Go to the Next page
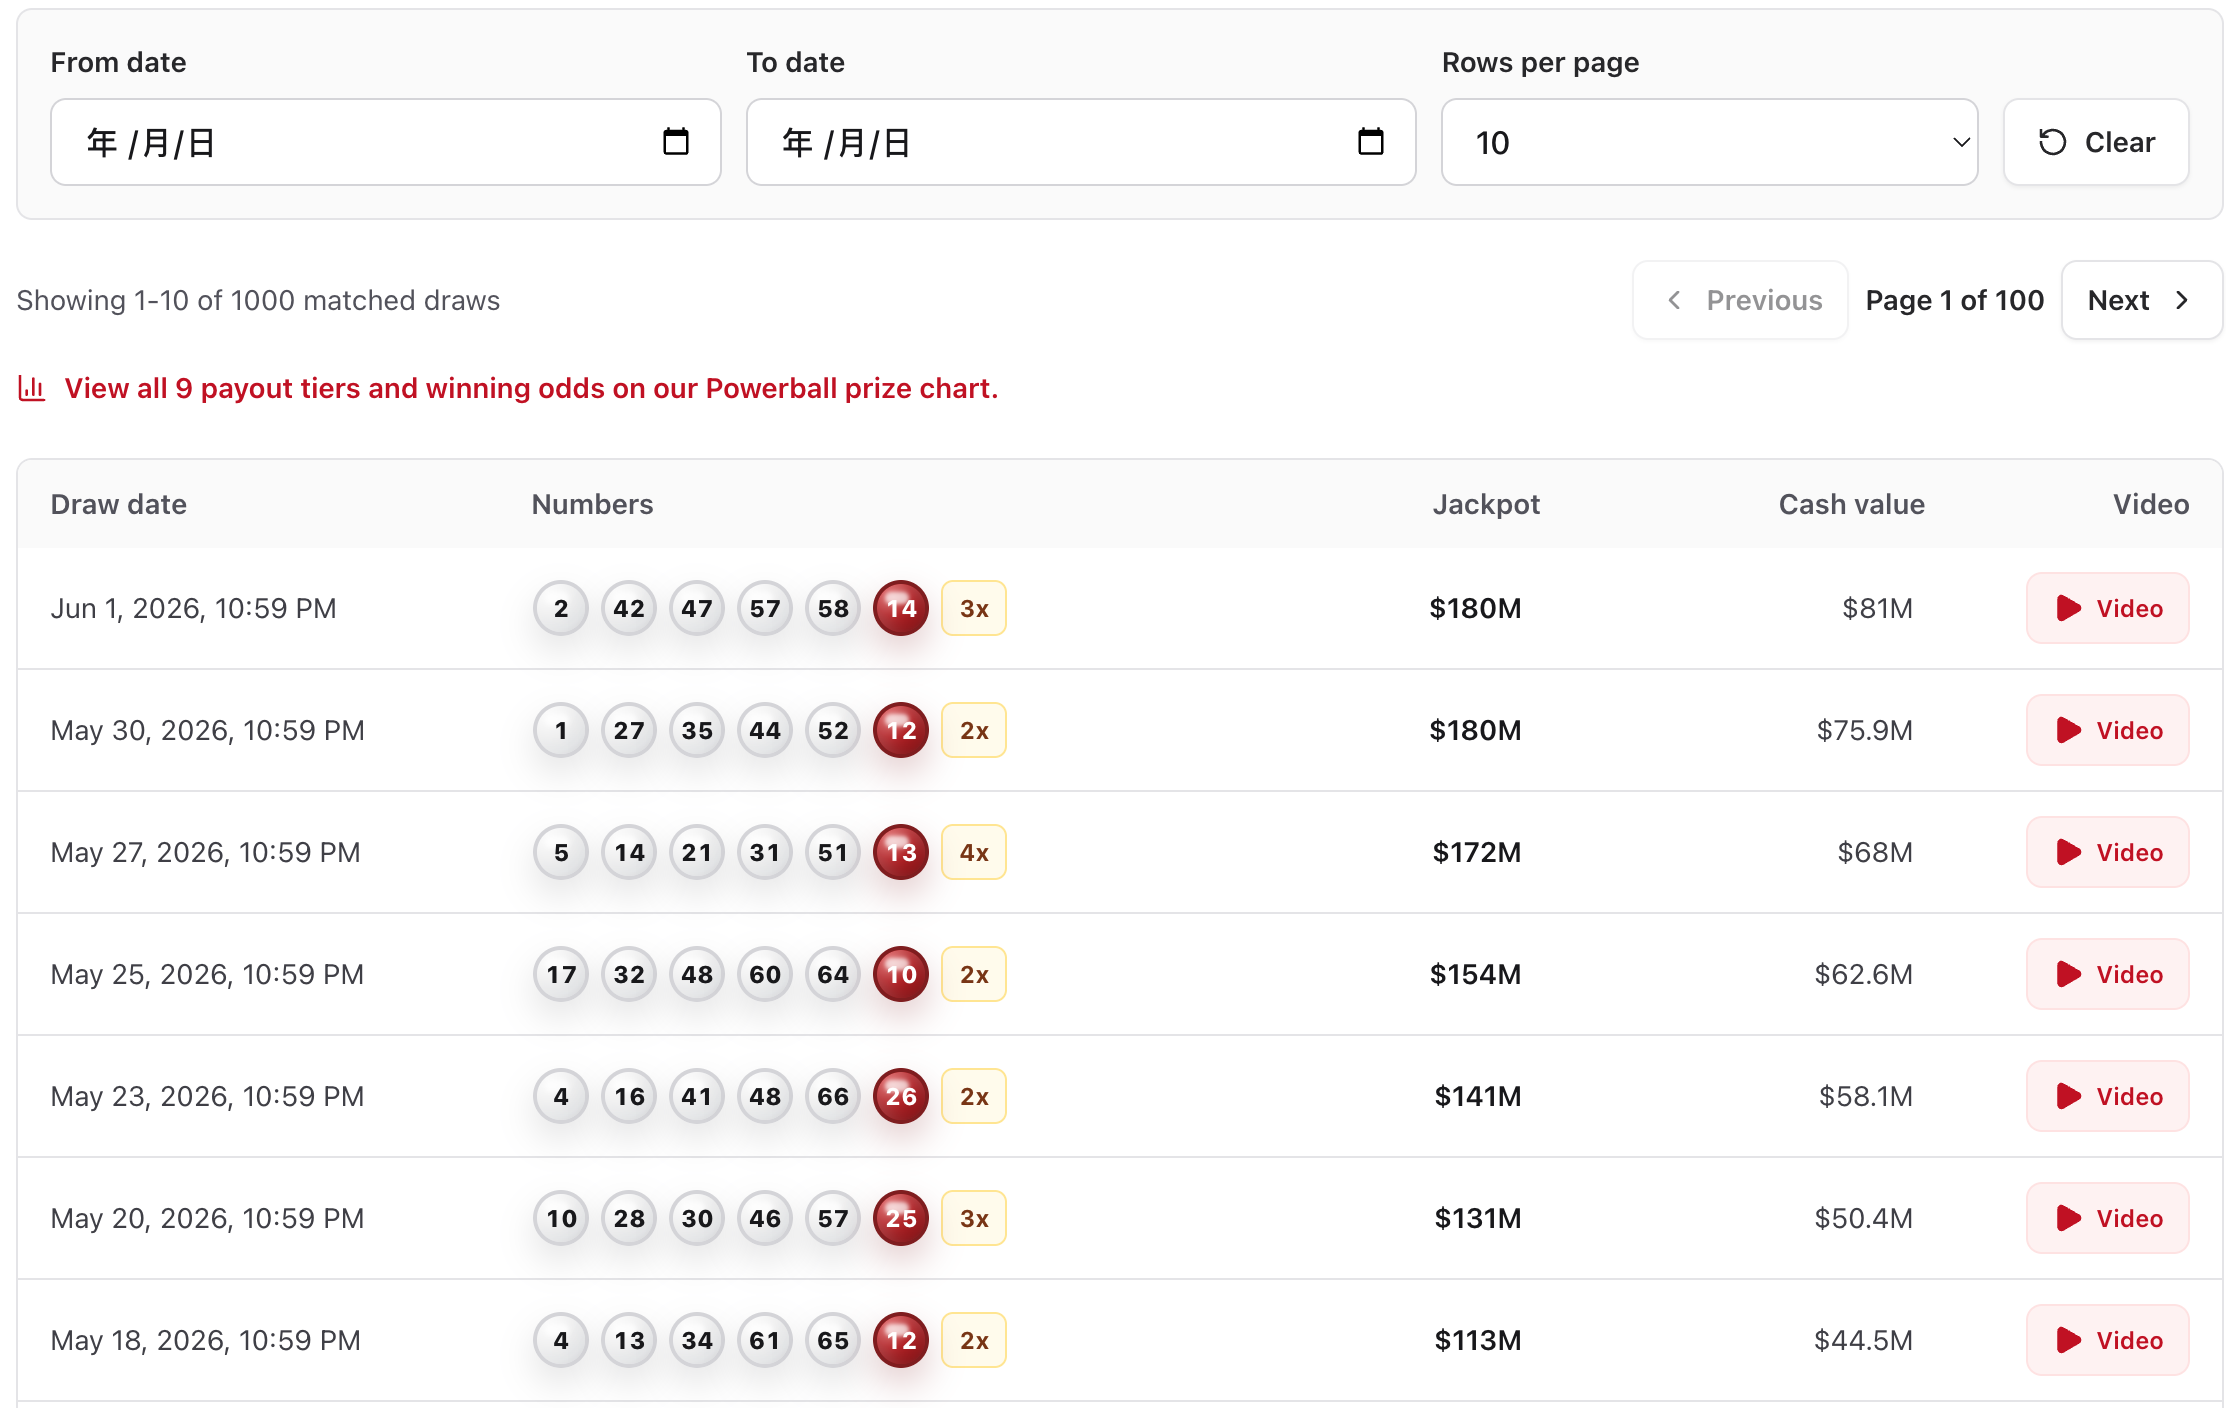 click(x=2141, y=300)
